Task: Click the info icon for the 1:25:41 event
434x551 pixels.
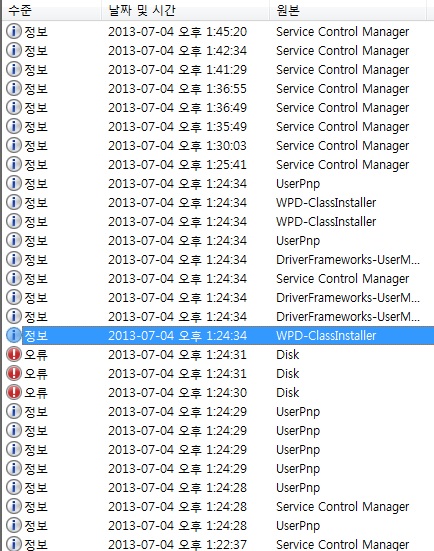Action: (14, 164)
